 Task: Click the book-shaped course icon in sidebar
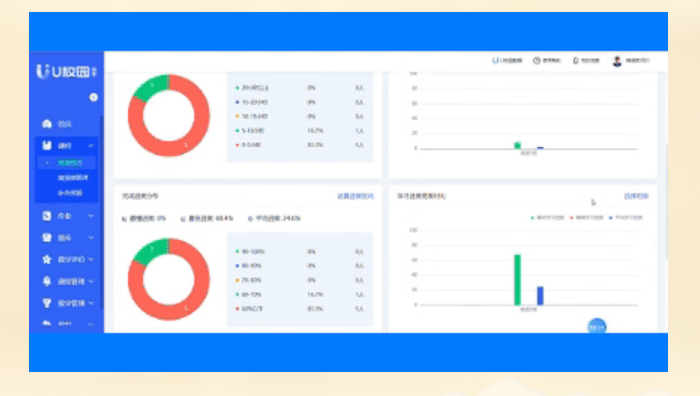47,146
